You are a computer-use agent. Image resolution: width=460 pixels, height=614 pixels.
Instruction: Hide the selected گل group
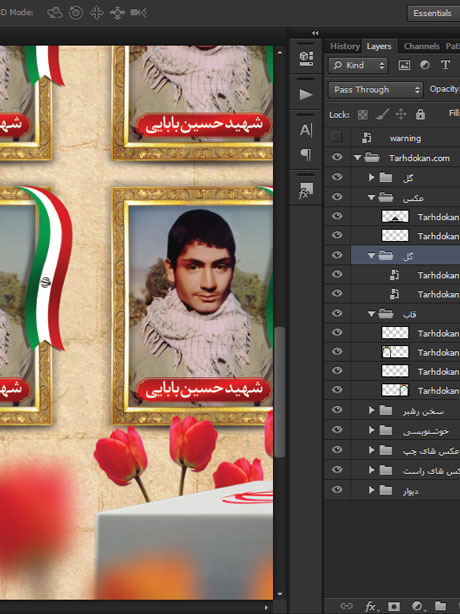[x=337, y=255]
